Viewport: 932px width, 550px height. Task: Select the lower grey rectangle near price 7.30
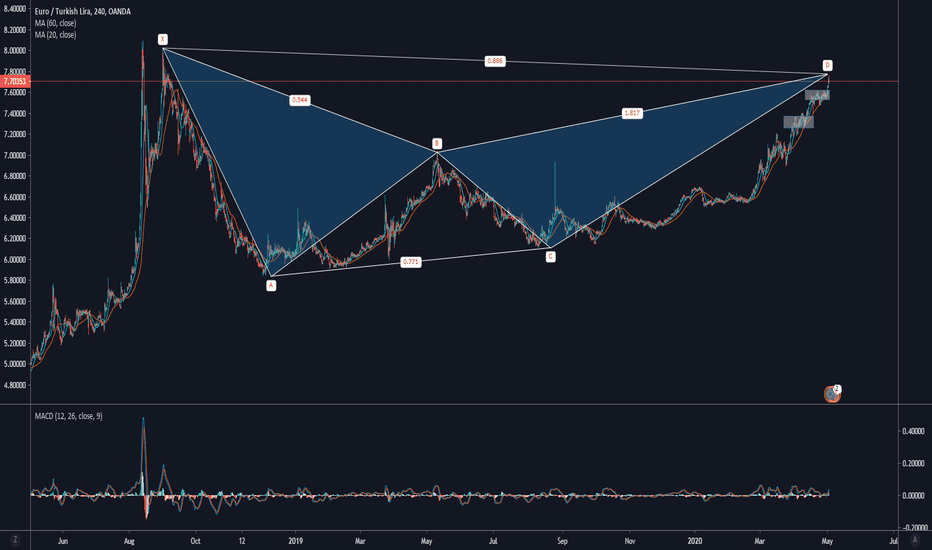click(798, 122)
